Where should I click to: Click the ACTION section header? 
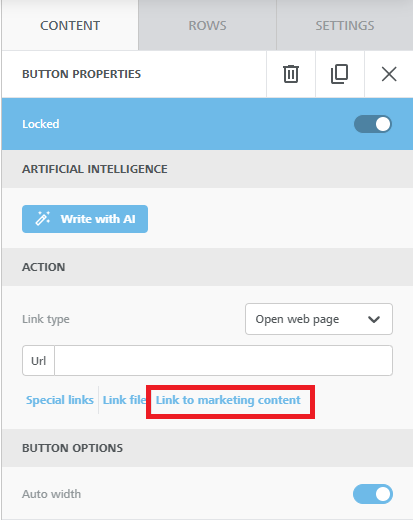point(207,267)
